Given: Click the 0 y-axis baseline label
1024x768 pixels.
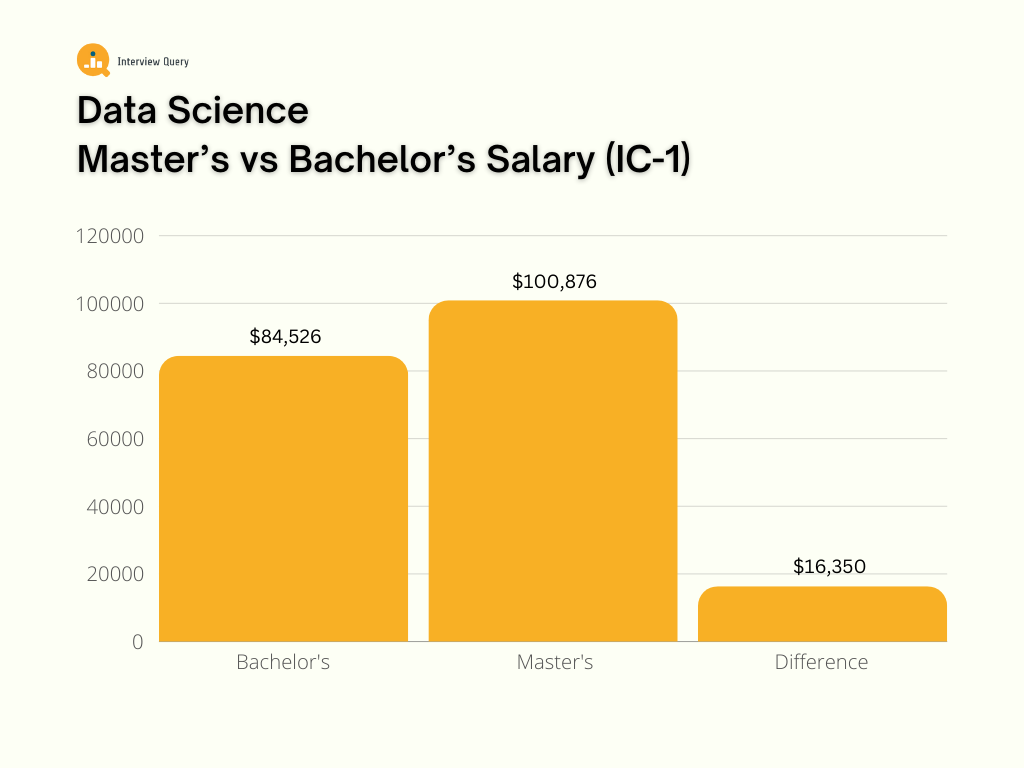Looking at the screenshot, I should click(138, 642).
